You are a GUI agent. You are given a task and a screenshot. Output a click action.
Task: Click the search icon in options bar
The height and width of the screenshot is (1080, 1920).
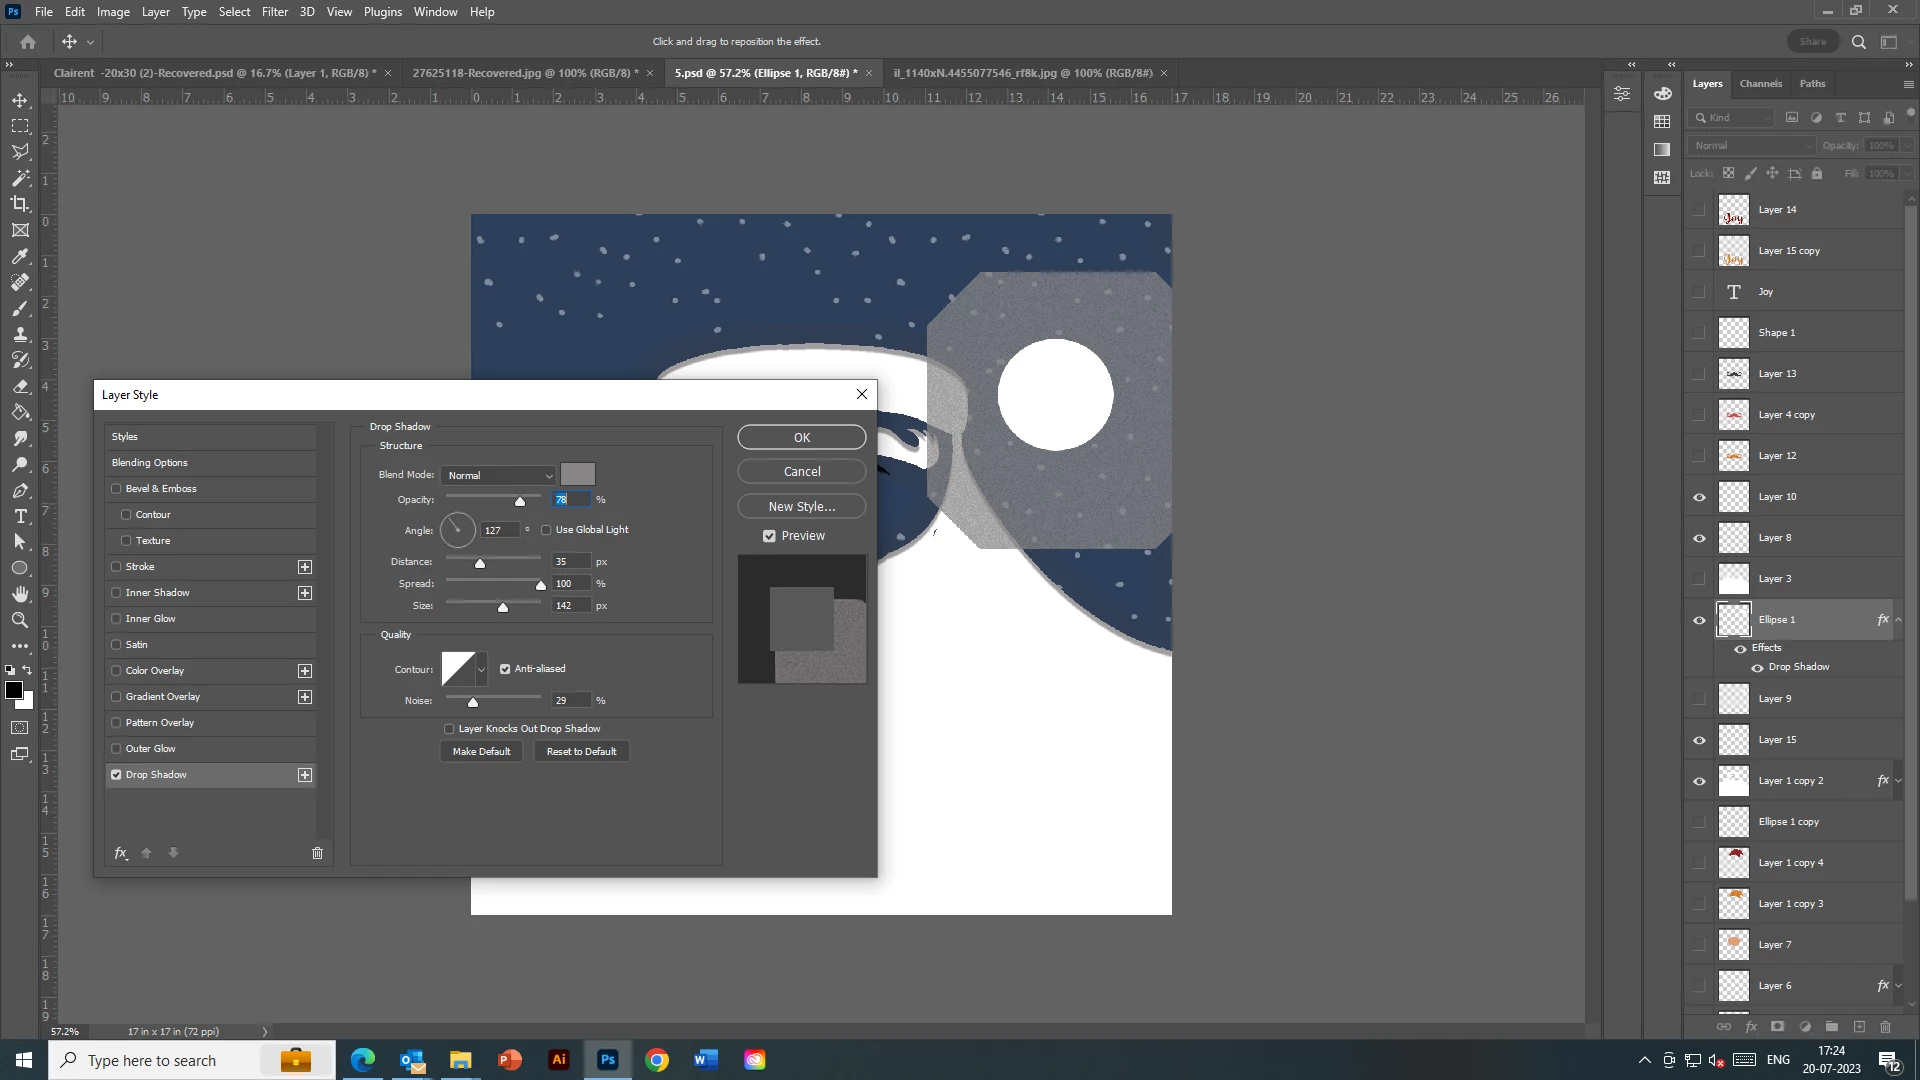1858,42
